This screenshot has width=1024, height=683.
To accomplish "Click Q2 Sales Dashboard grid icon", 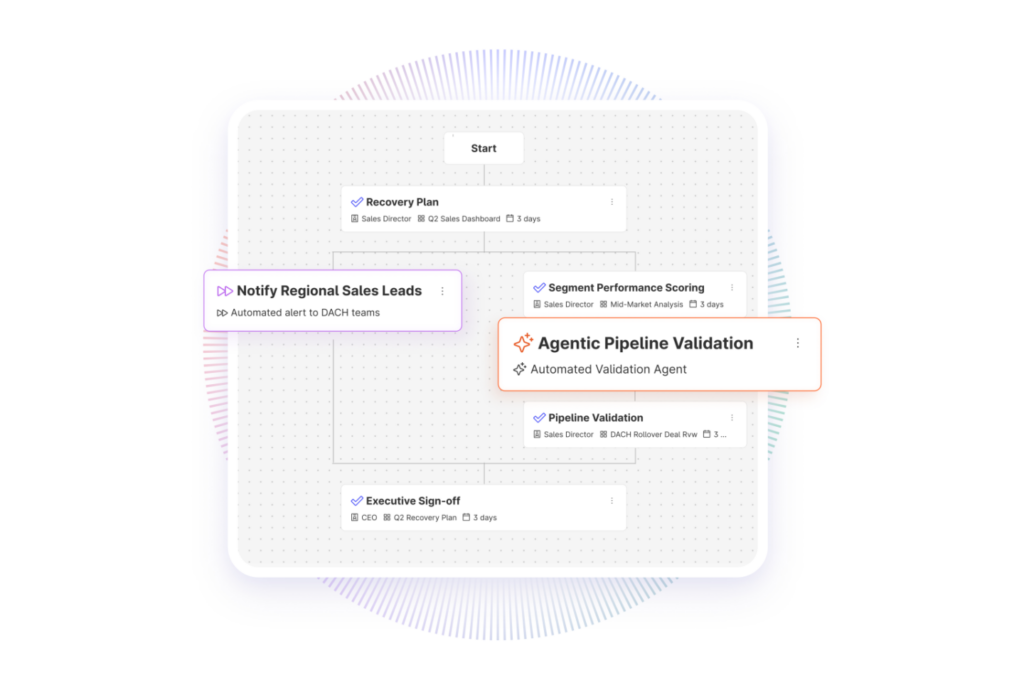I will 421,219.
